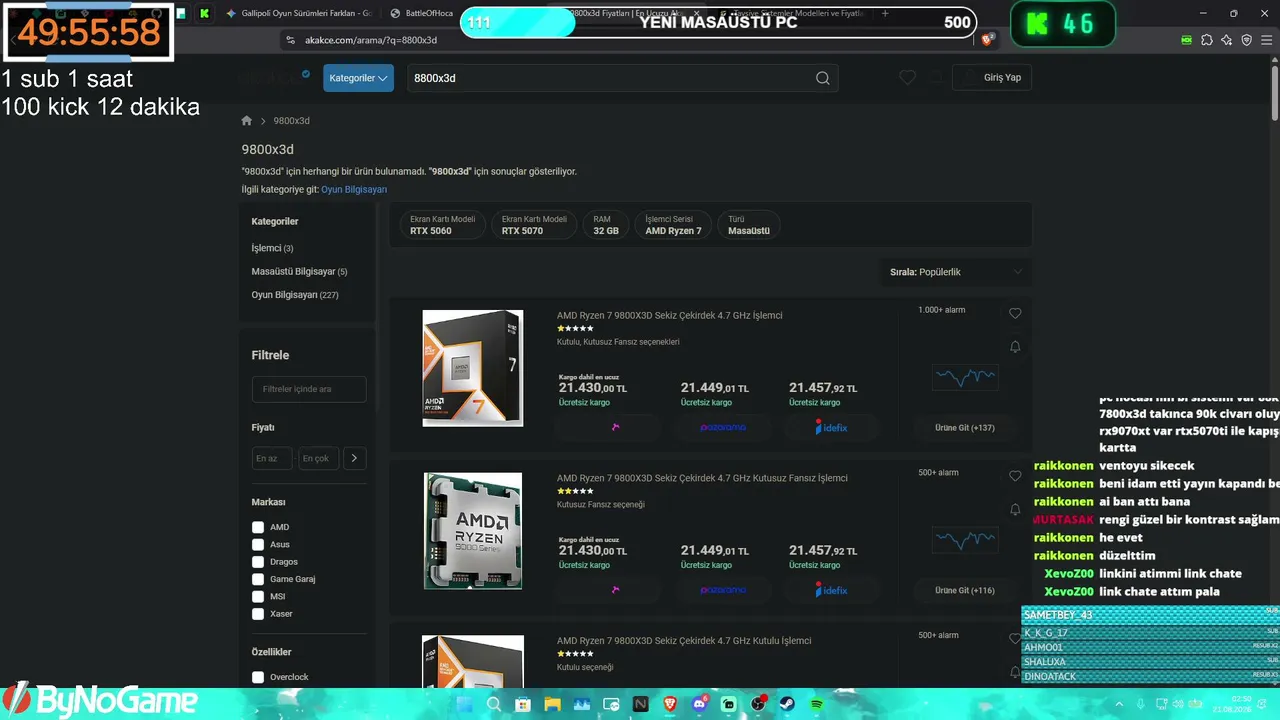1280x720 pixels.
Task: Open Windows Start menu
Action: [466, 704]
